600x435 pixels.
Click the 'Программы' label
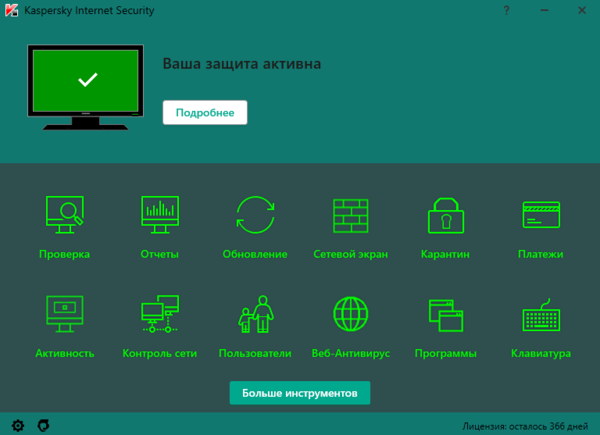446,354
